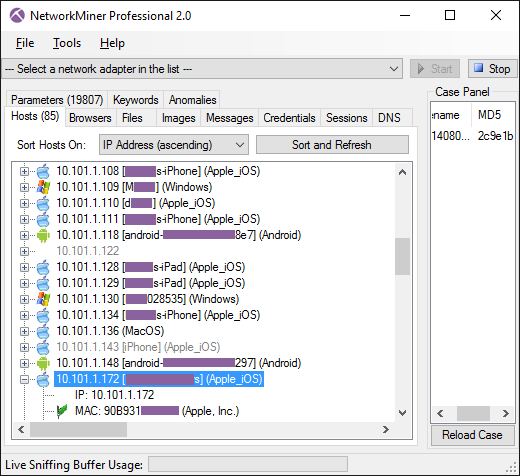Maximize the NetworkMiner window
This screenshot has height=476, width=520.
(450, 15)
